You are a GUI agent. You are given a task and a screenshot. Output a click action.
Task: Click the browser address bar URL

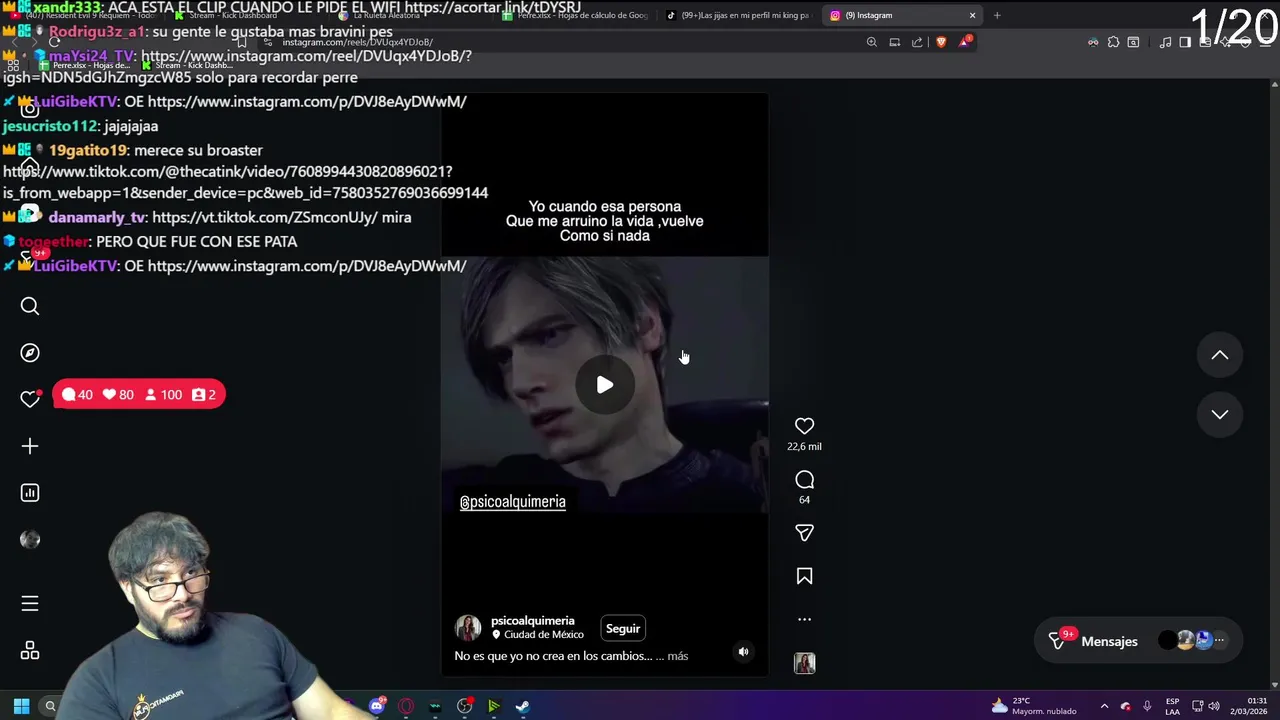[x=358, y=42]
